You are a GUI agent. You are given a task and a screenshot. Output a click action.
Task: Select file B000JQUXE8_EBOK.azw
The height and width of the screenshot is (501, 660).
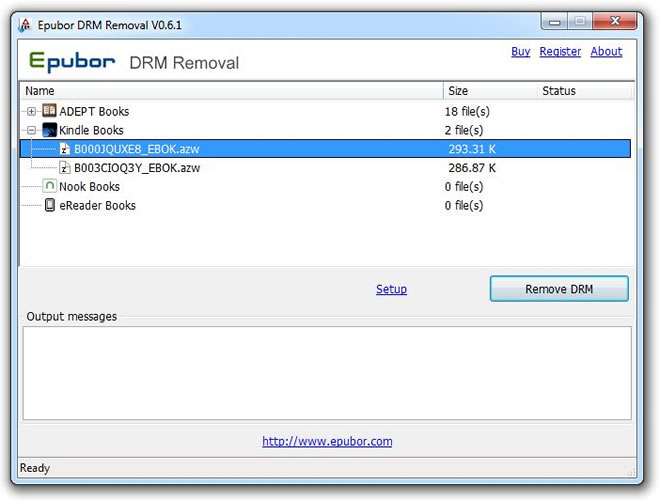pyautogui.click(x=137, y=149)
